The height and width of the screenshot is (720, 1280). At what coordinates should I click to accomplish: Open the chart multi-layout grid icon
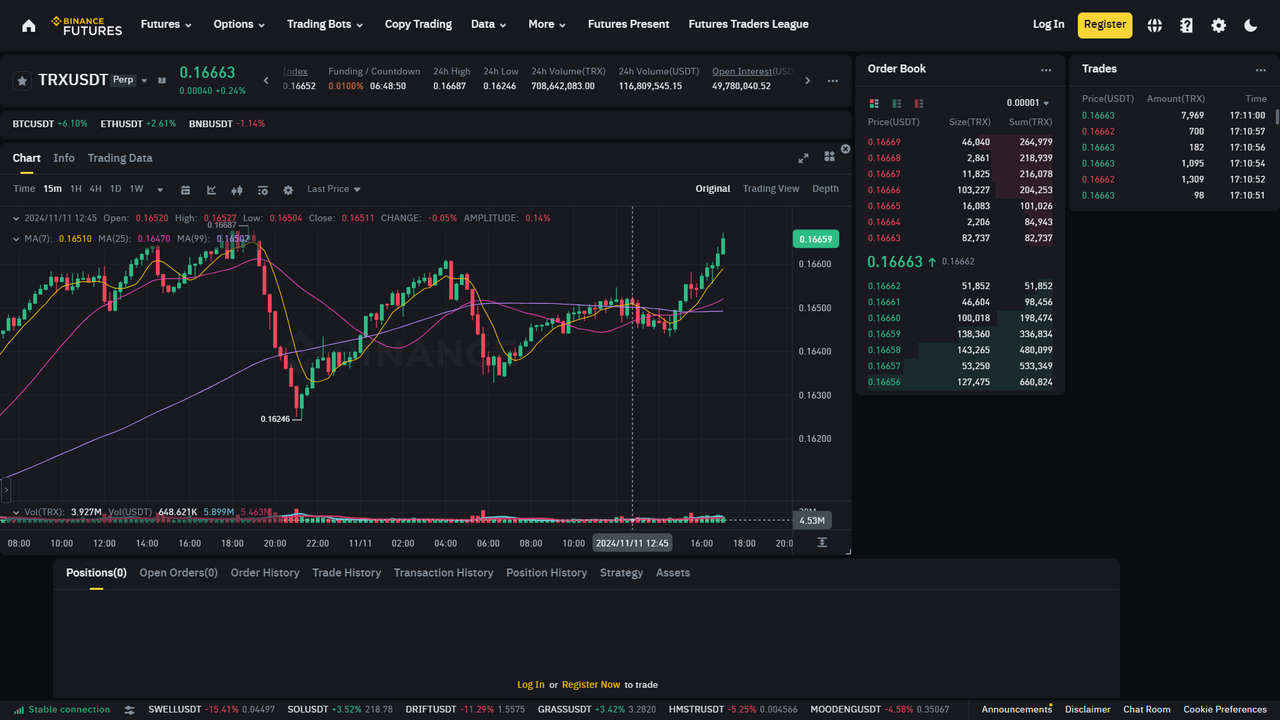829,157
